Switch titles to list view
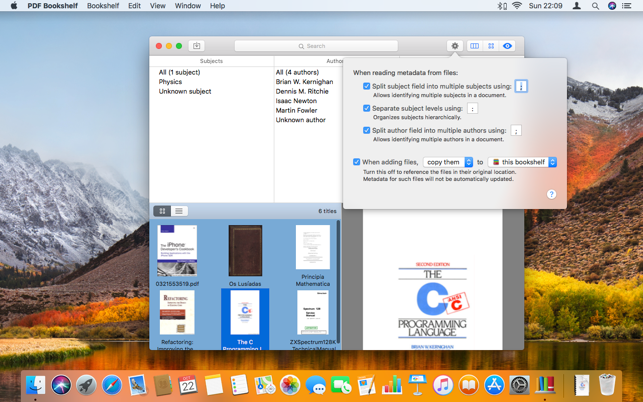This screenshot has height=402, width=643. point(179,211)
